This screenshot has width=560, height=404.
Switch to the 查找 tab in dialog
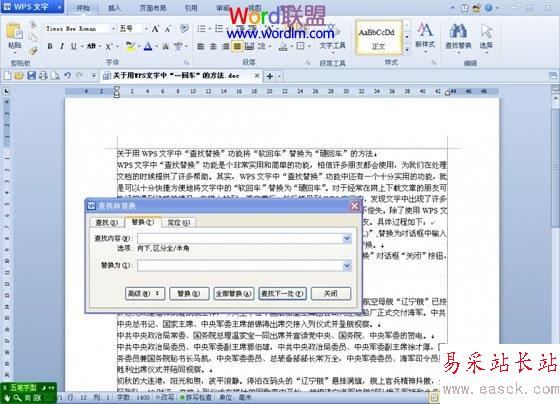[x=106, y=222]
